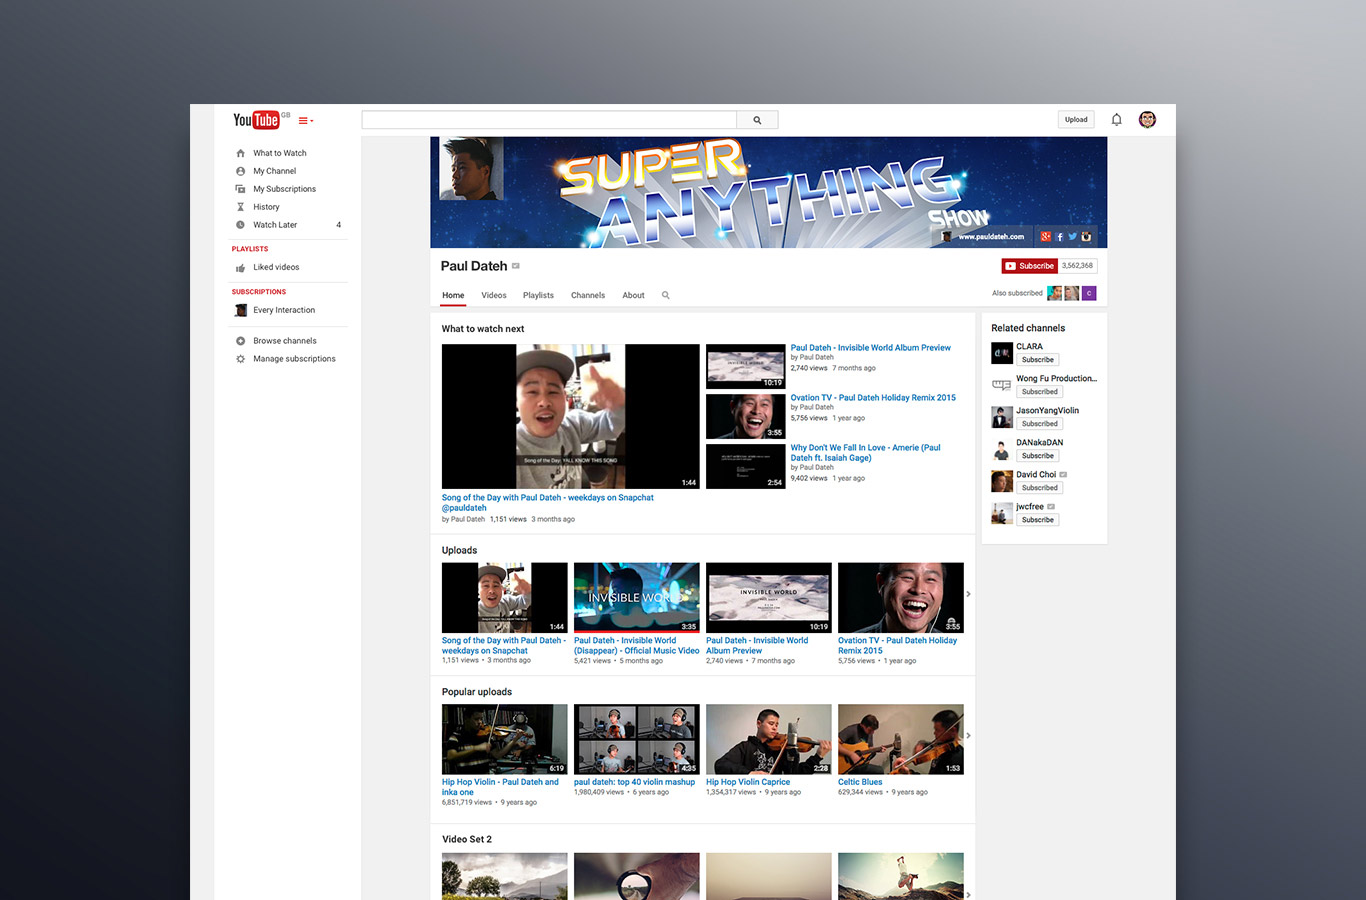Click the My Channel person icon

click(240, 171)
